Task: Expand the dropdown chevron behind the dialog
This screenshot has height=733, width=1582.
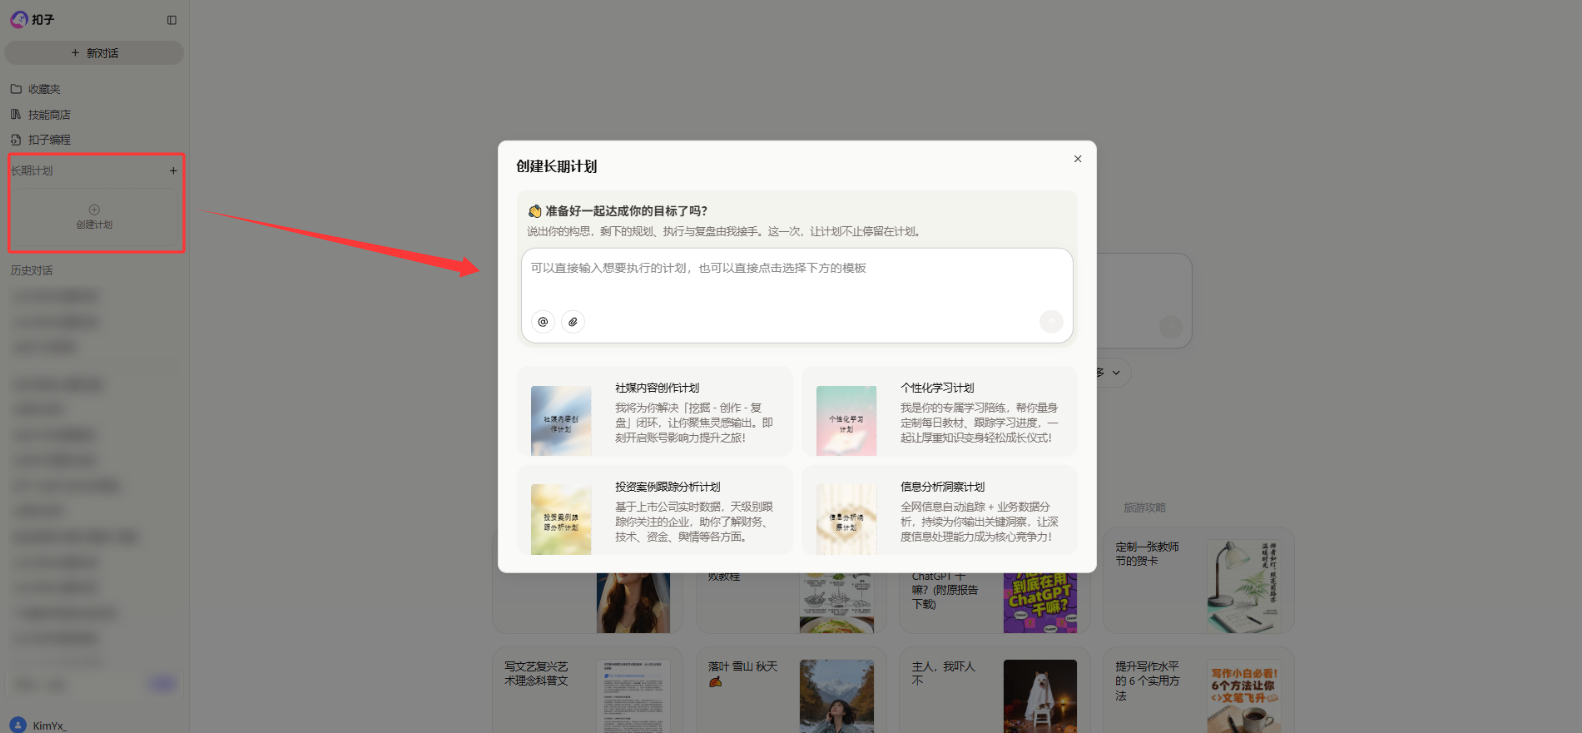Action: pos(1115,373)
